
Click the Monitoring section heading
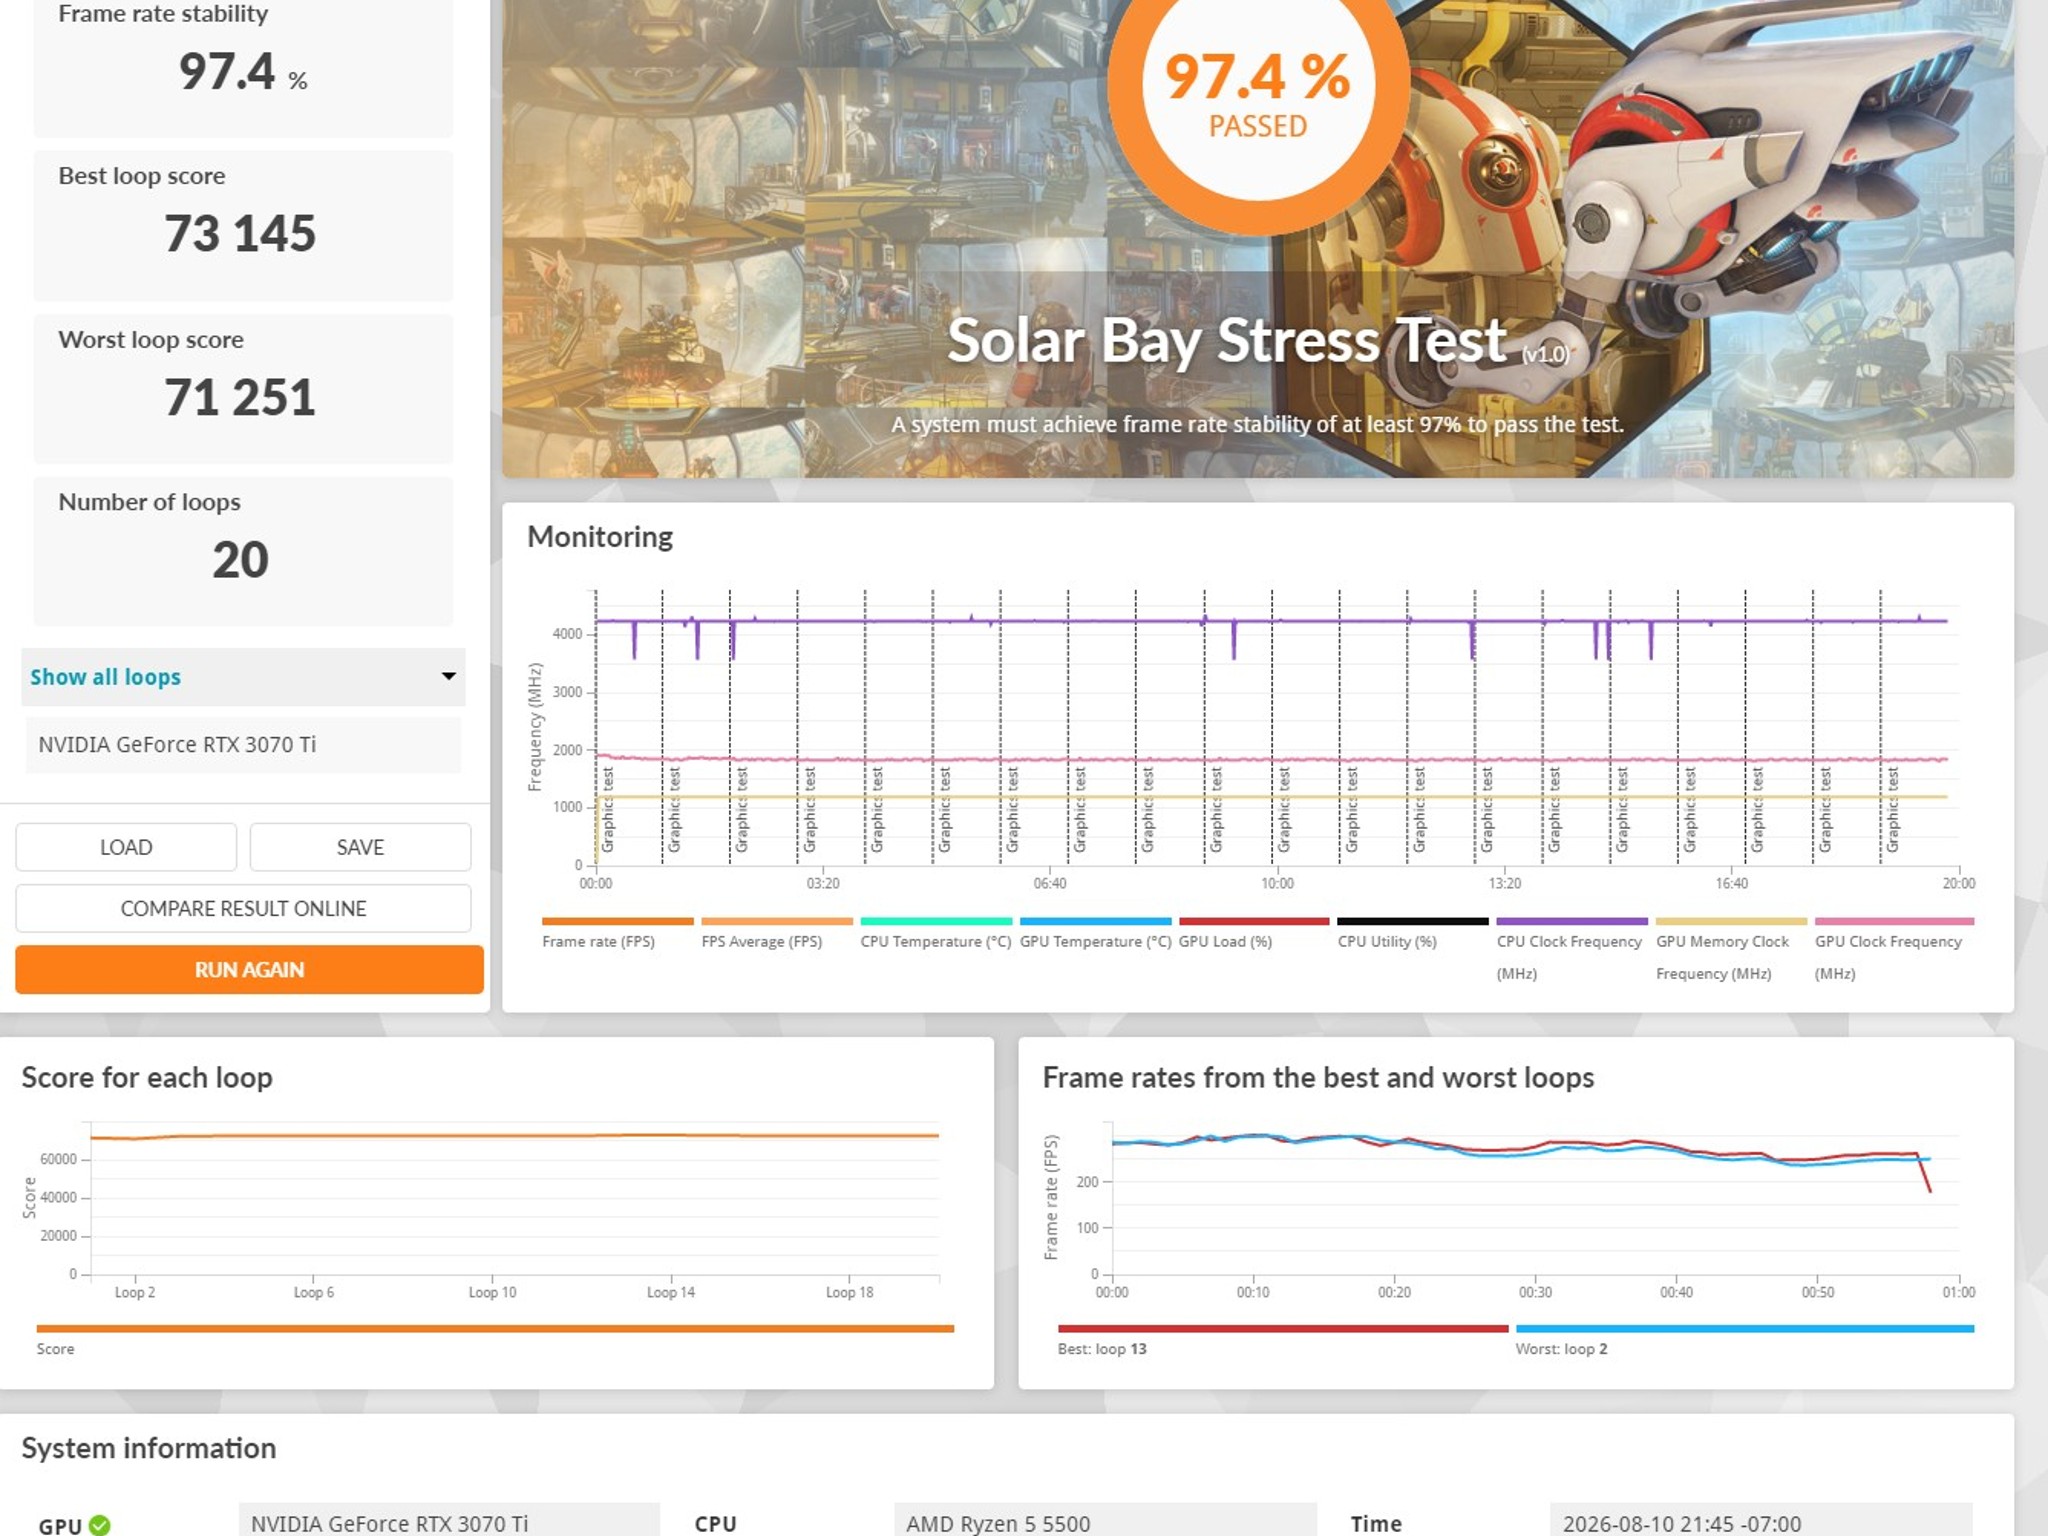click(x=600, y=537)
